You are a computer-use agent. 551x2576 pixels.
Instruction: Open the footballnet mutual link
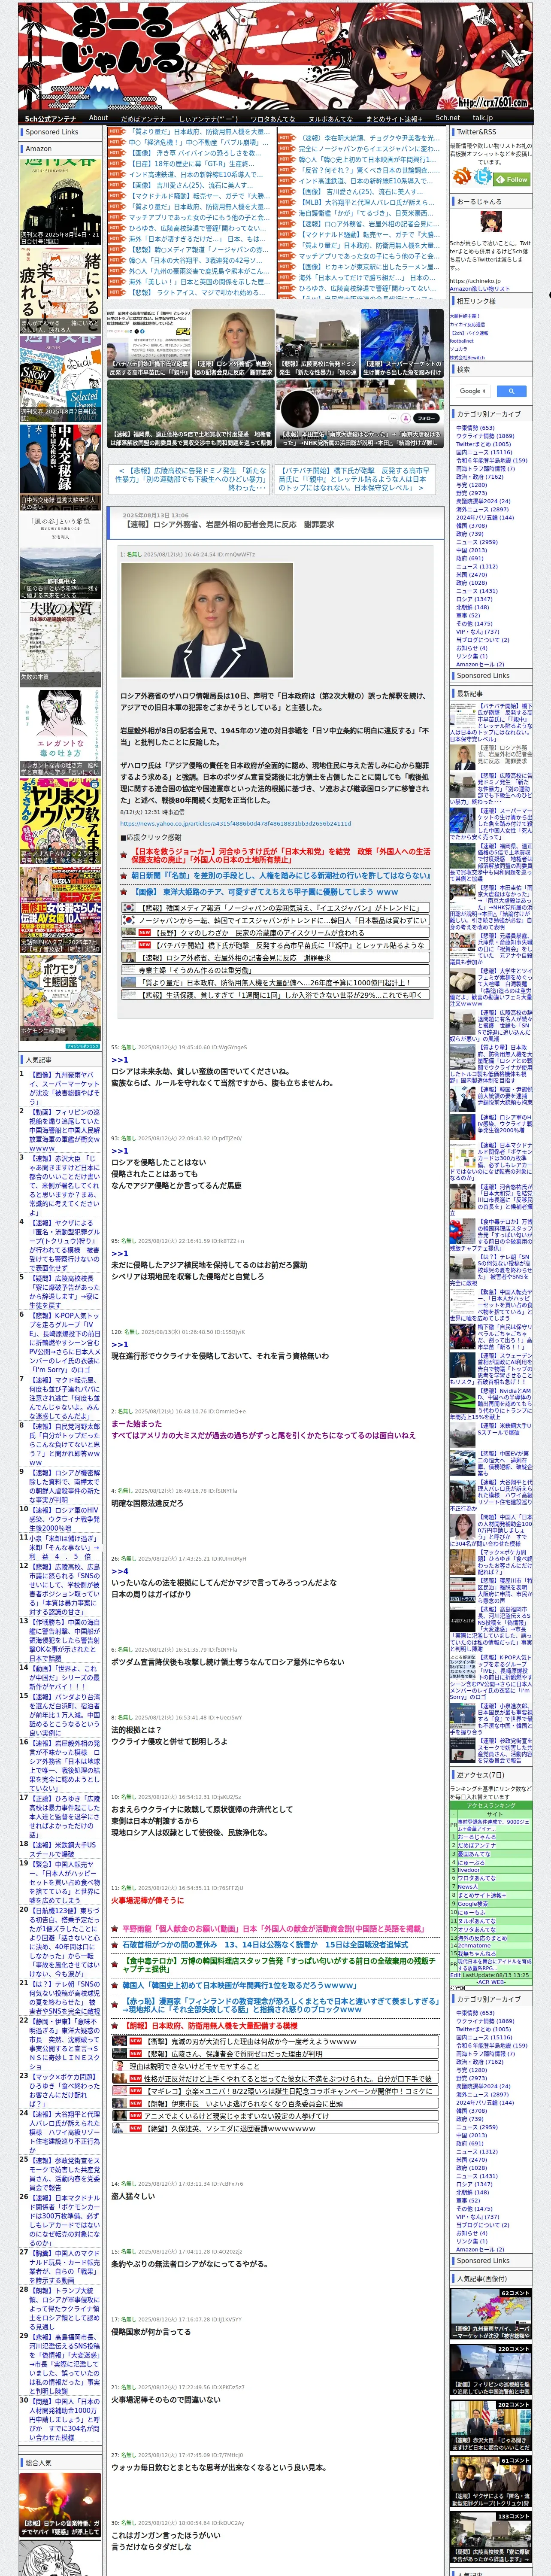tap(462, 341)
